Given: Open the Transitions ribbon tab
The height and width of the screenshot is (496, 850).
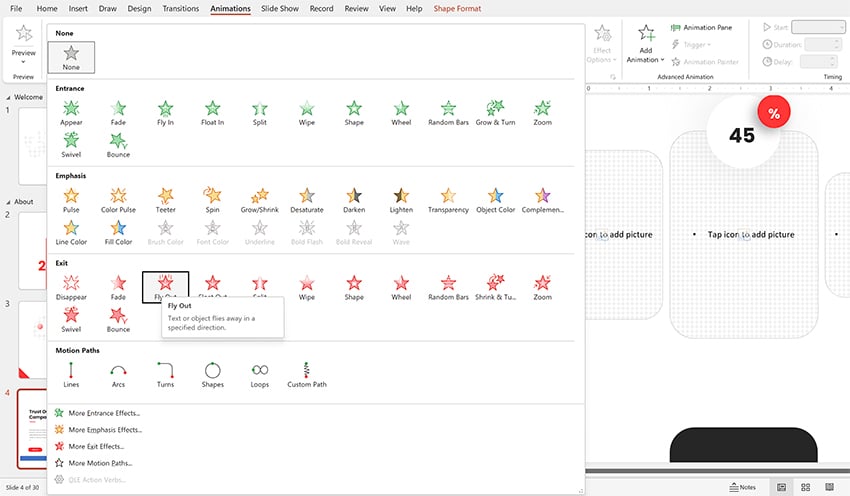Looking at the screenshot, I should 180,8.
